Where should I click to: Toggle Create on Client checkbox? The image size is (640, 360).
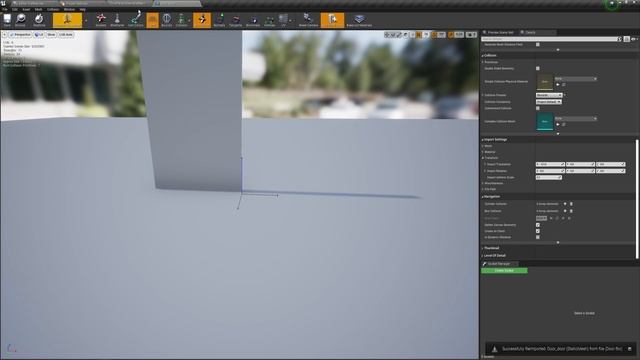coord(538,231)
